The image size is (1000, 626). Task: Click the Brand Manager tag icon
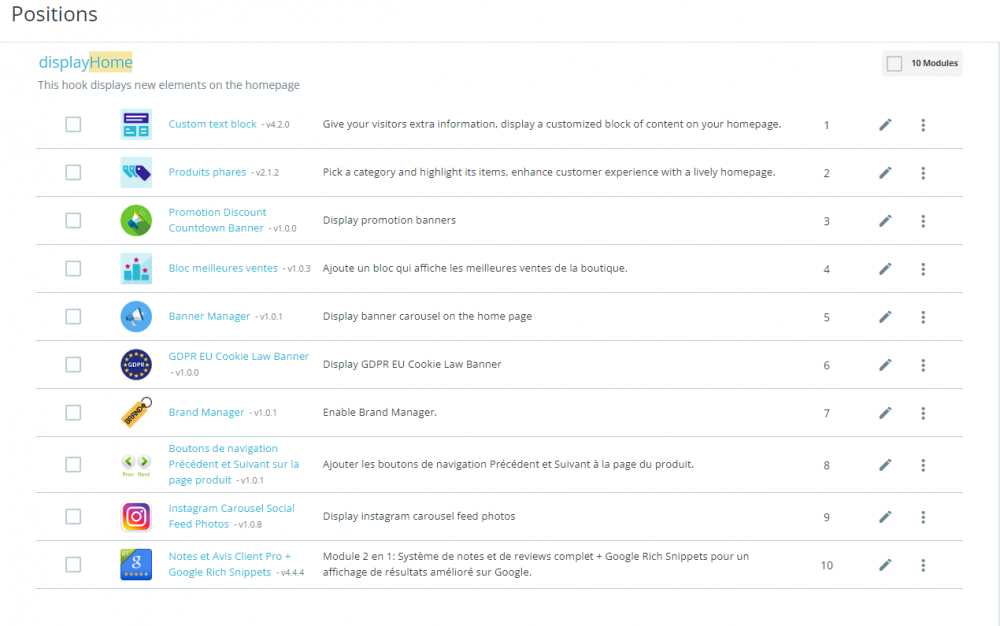[136, 412]
